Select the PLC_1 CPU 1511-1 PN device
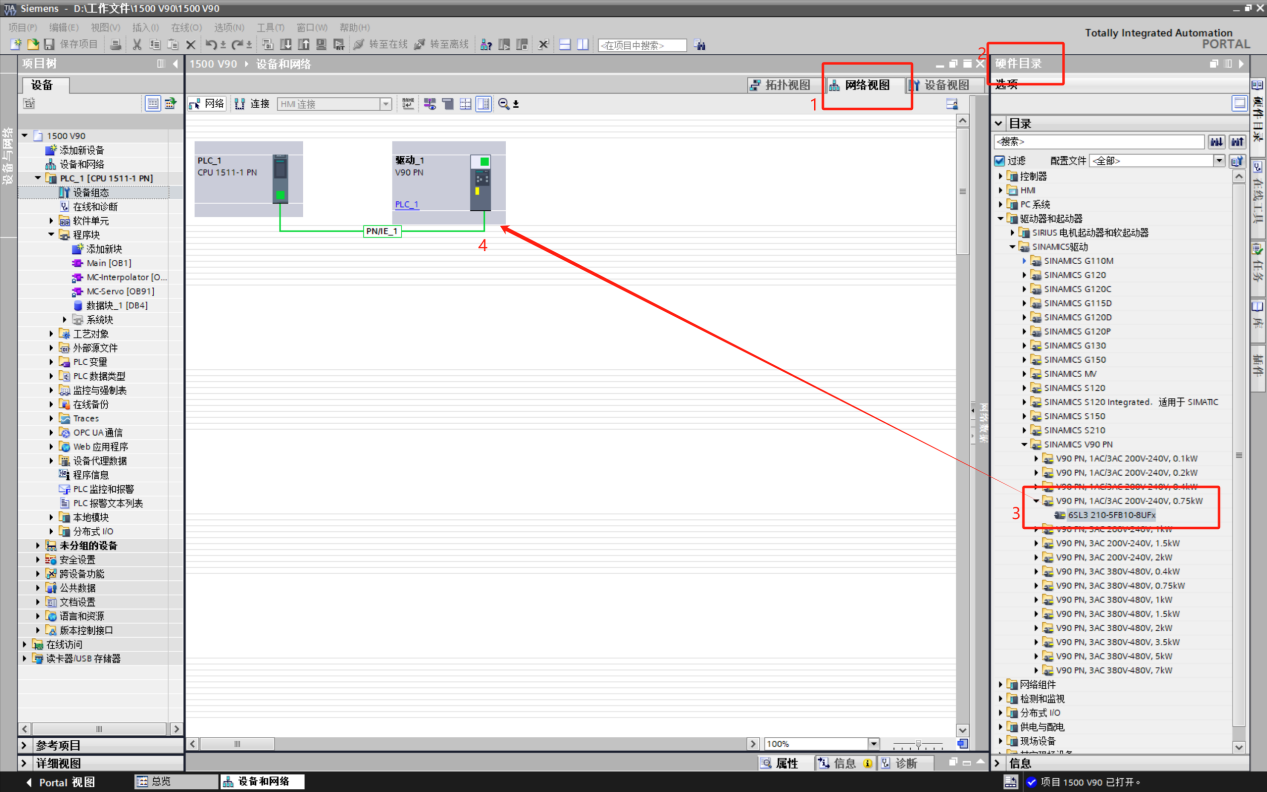 (248, 179)
